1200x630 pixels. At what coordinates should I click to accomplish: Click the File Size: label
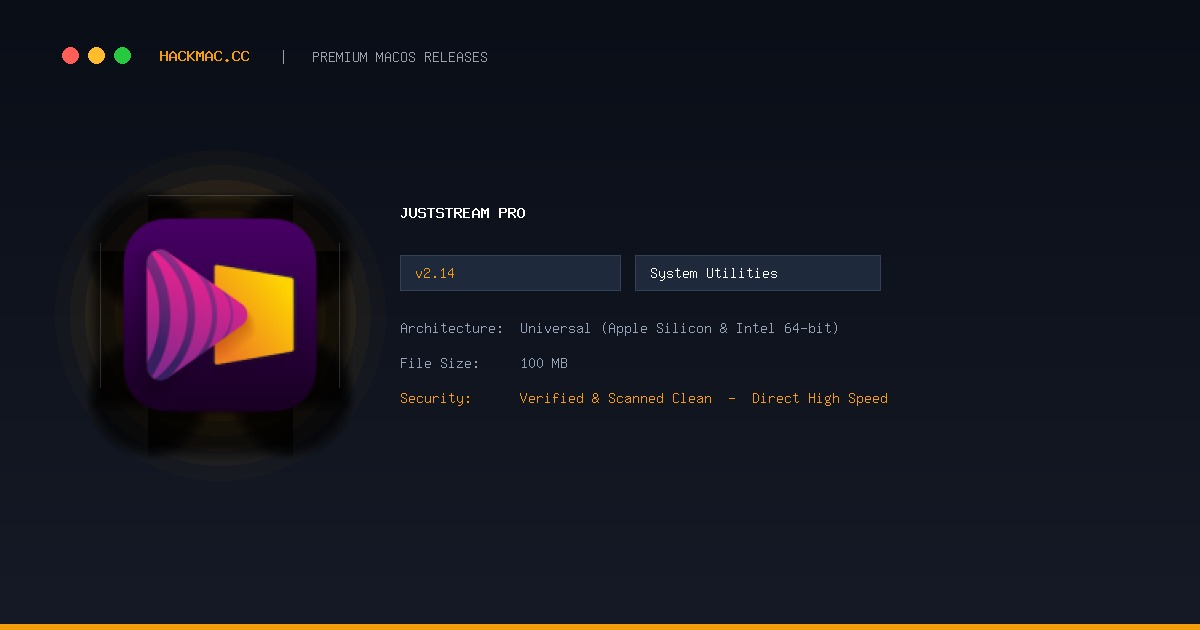[440, 363]
